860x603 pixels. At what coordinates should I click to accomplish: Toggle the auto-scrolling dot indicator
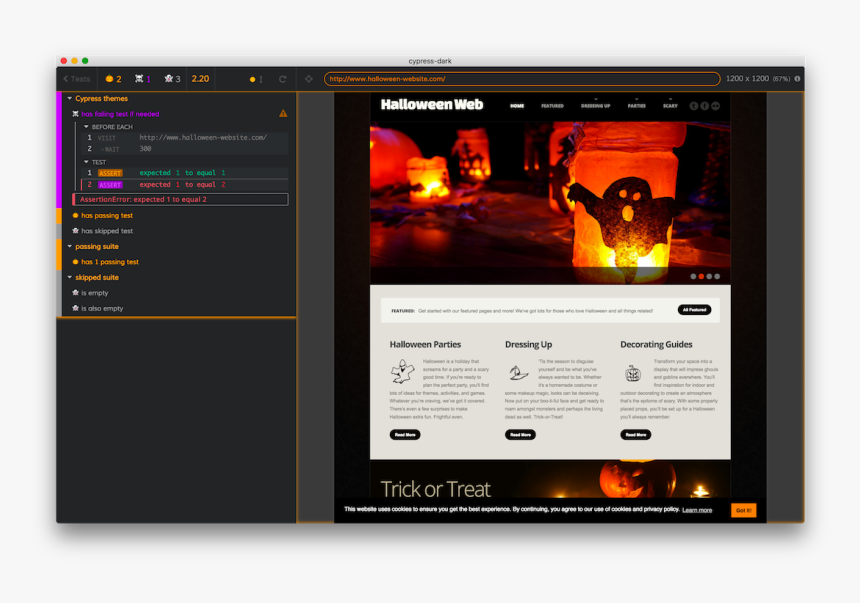tap(255, 79)
